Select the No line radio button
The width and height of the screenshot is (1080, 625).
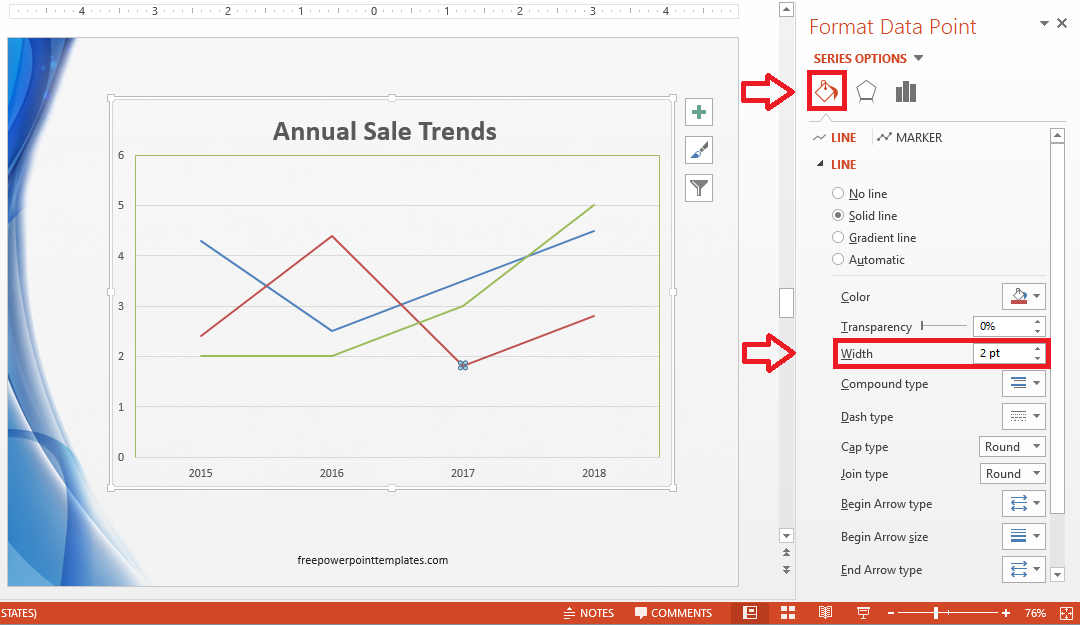pyautogui.click(x=838, y=193)
